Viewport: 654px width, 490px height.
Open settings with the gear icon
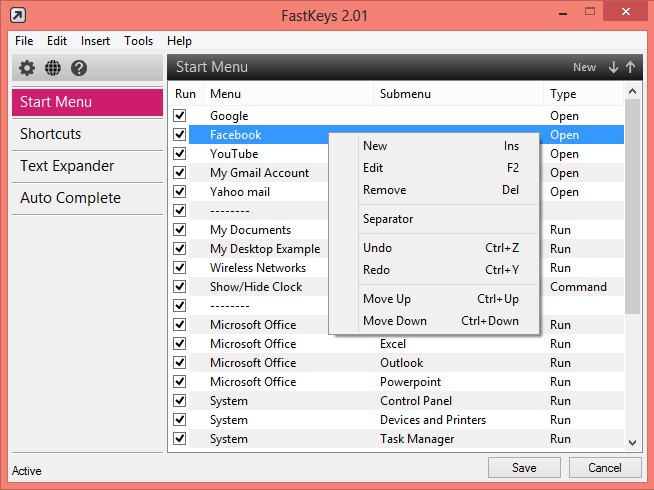[x=27, y=68]
